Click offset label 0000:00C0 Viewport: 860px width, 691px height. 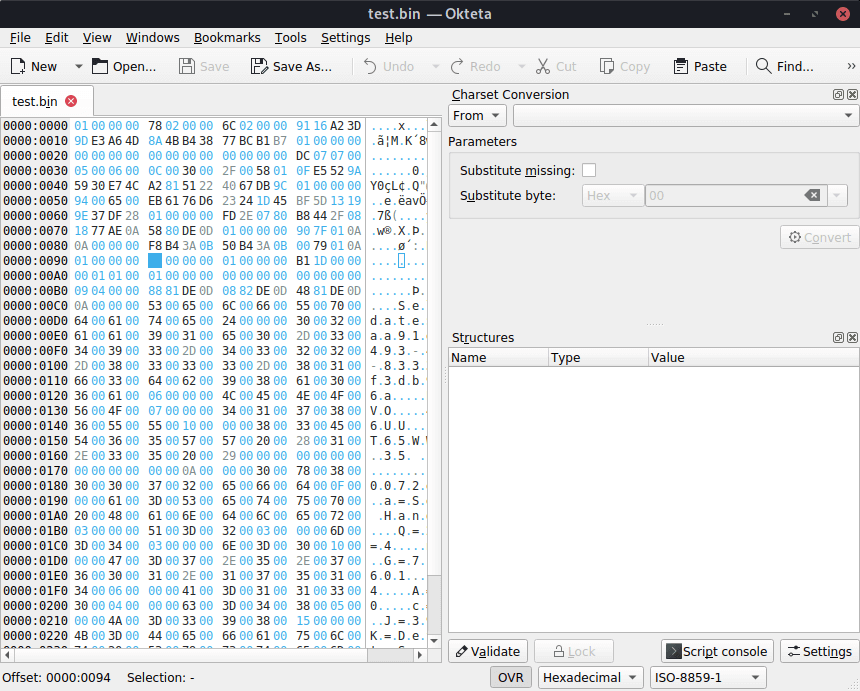(x=35, y=305)
